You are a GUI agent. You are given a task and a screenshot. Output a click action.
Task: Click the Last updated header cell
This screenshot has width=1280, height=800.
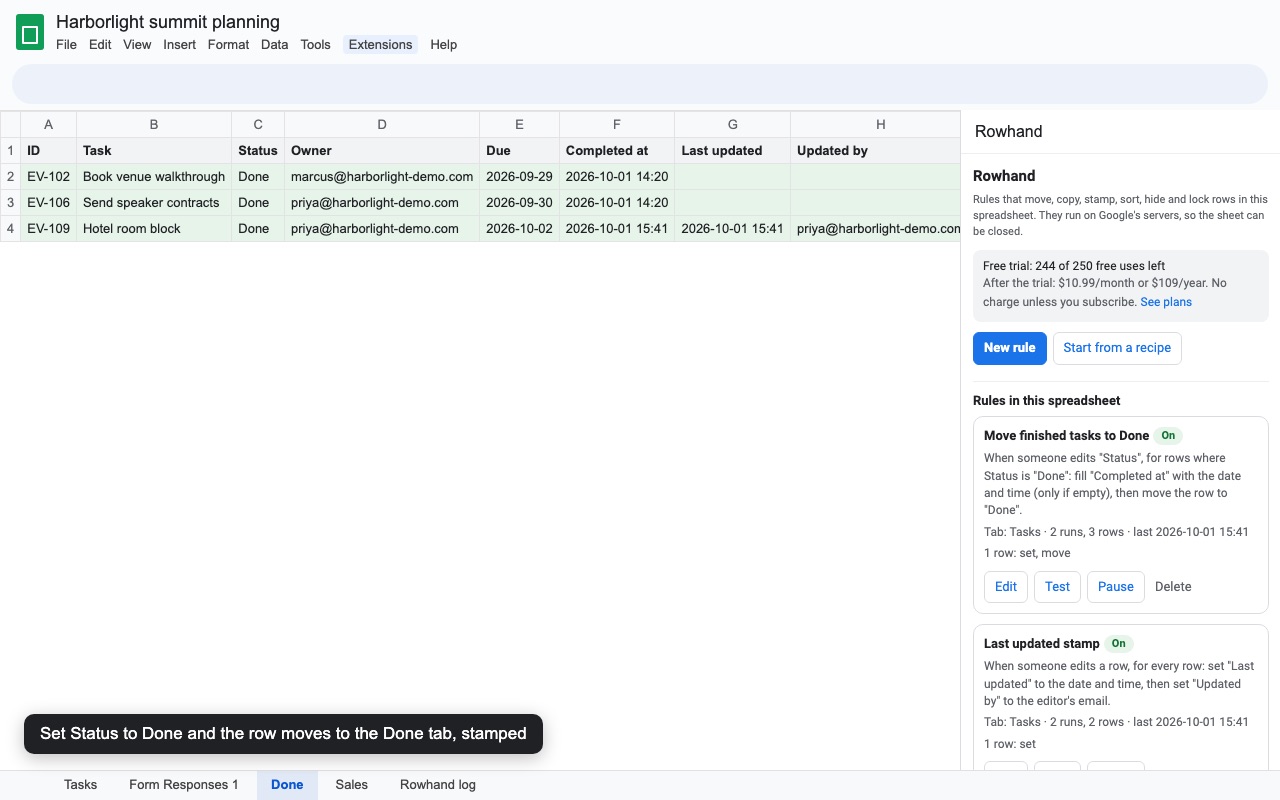point(732,151)
